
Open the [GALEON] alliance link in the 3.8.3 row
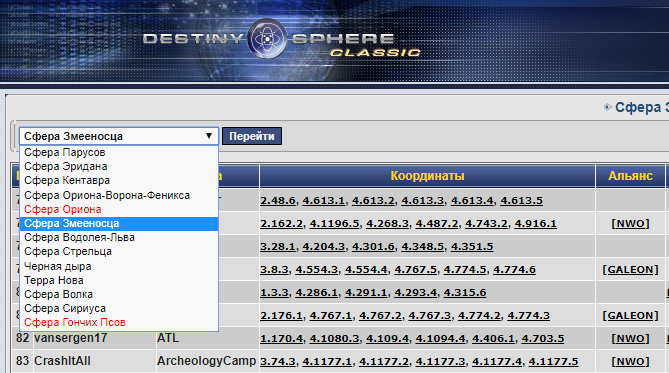click(630, 270)
